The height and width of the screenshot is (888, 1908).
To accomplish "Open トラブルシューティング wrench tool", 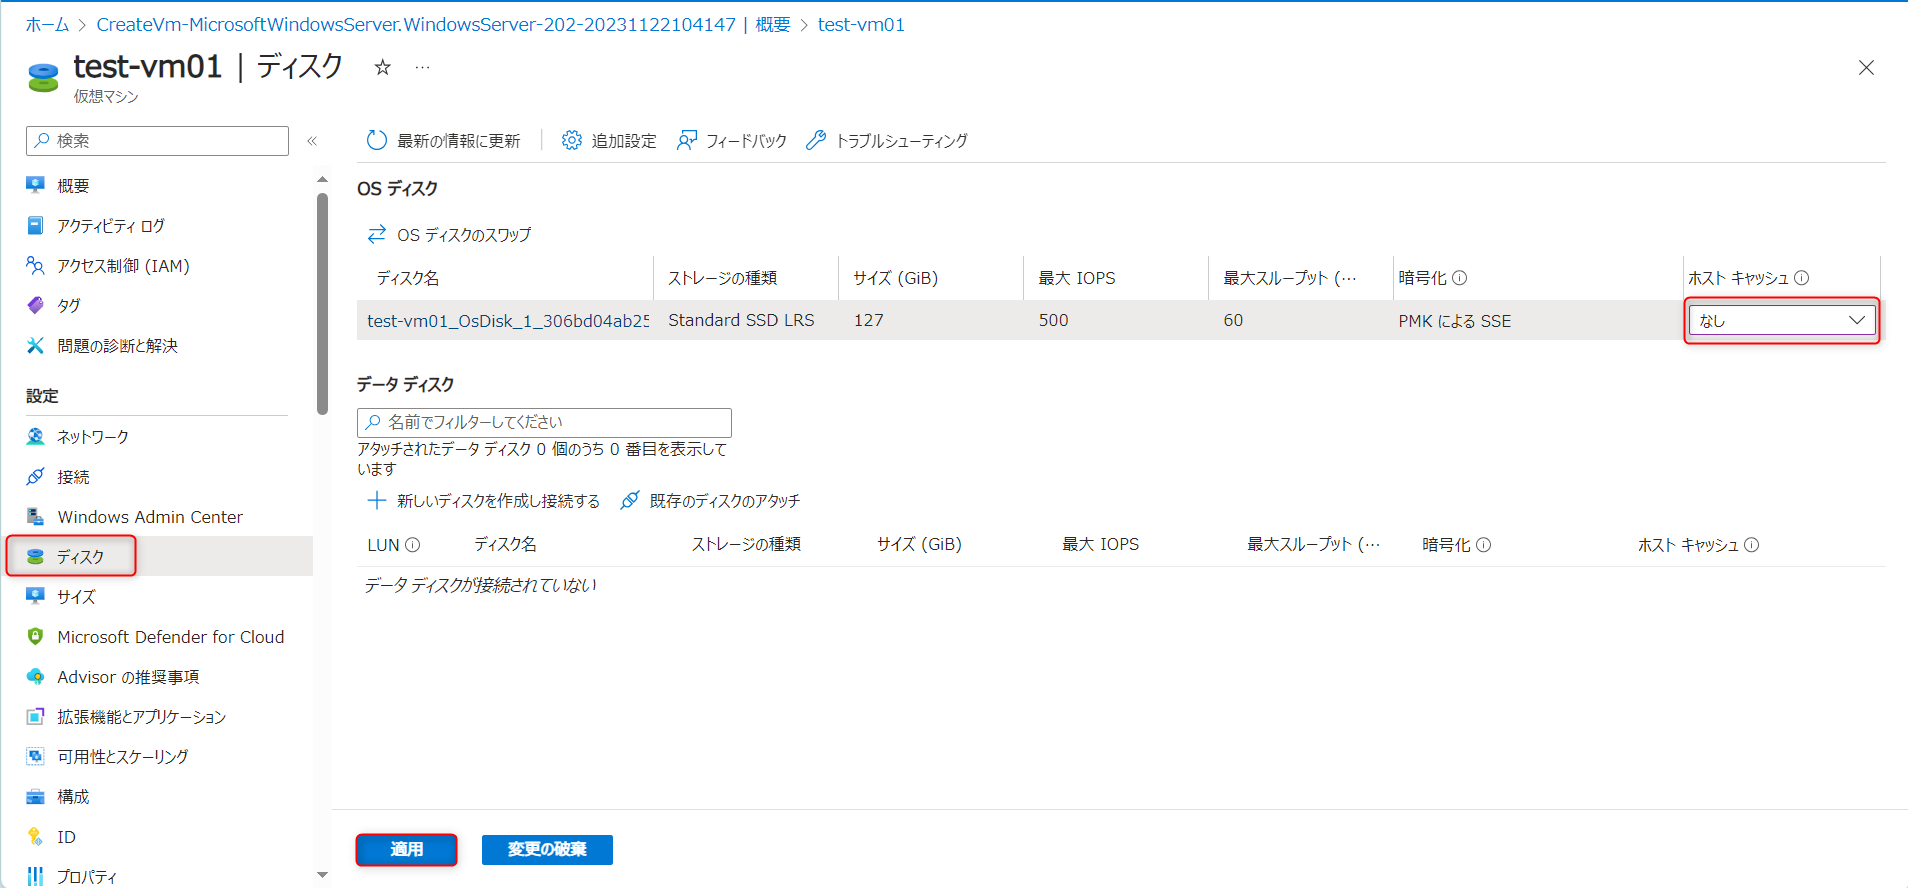I will click(x=816, y=141).
